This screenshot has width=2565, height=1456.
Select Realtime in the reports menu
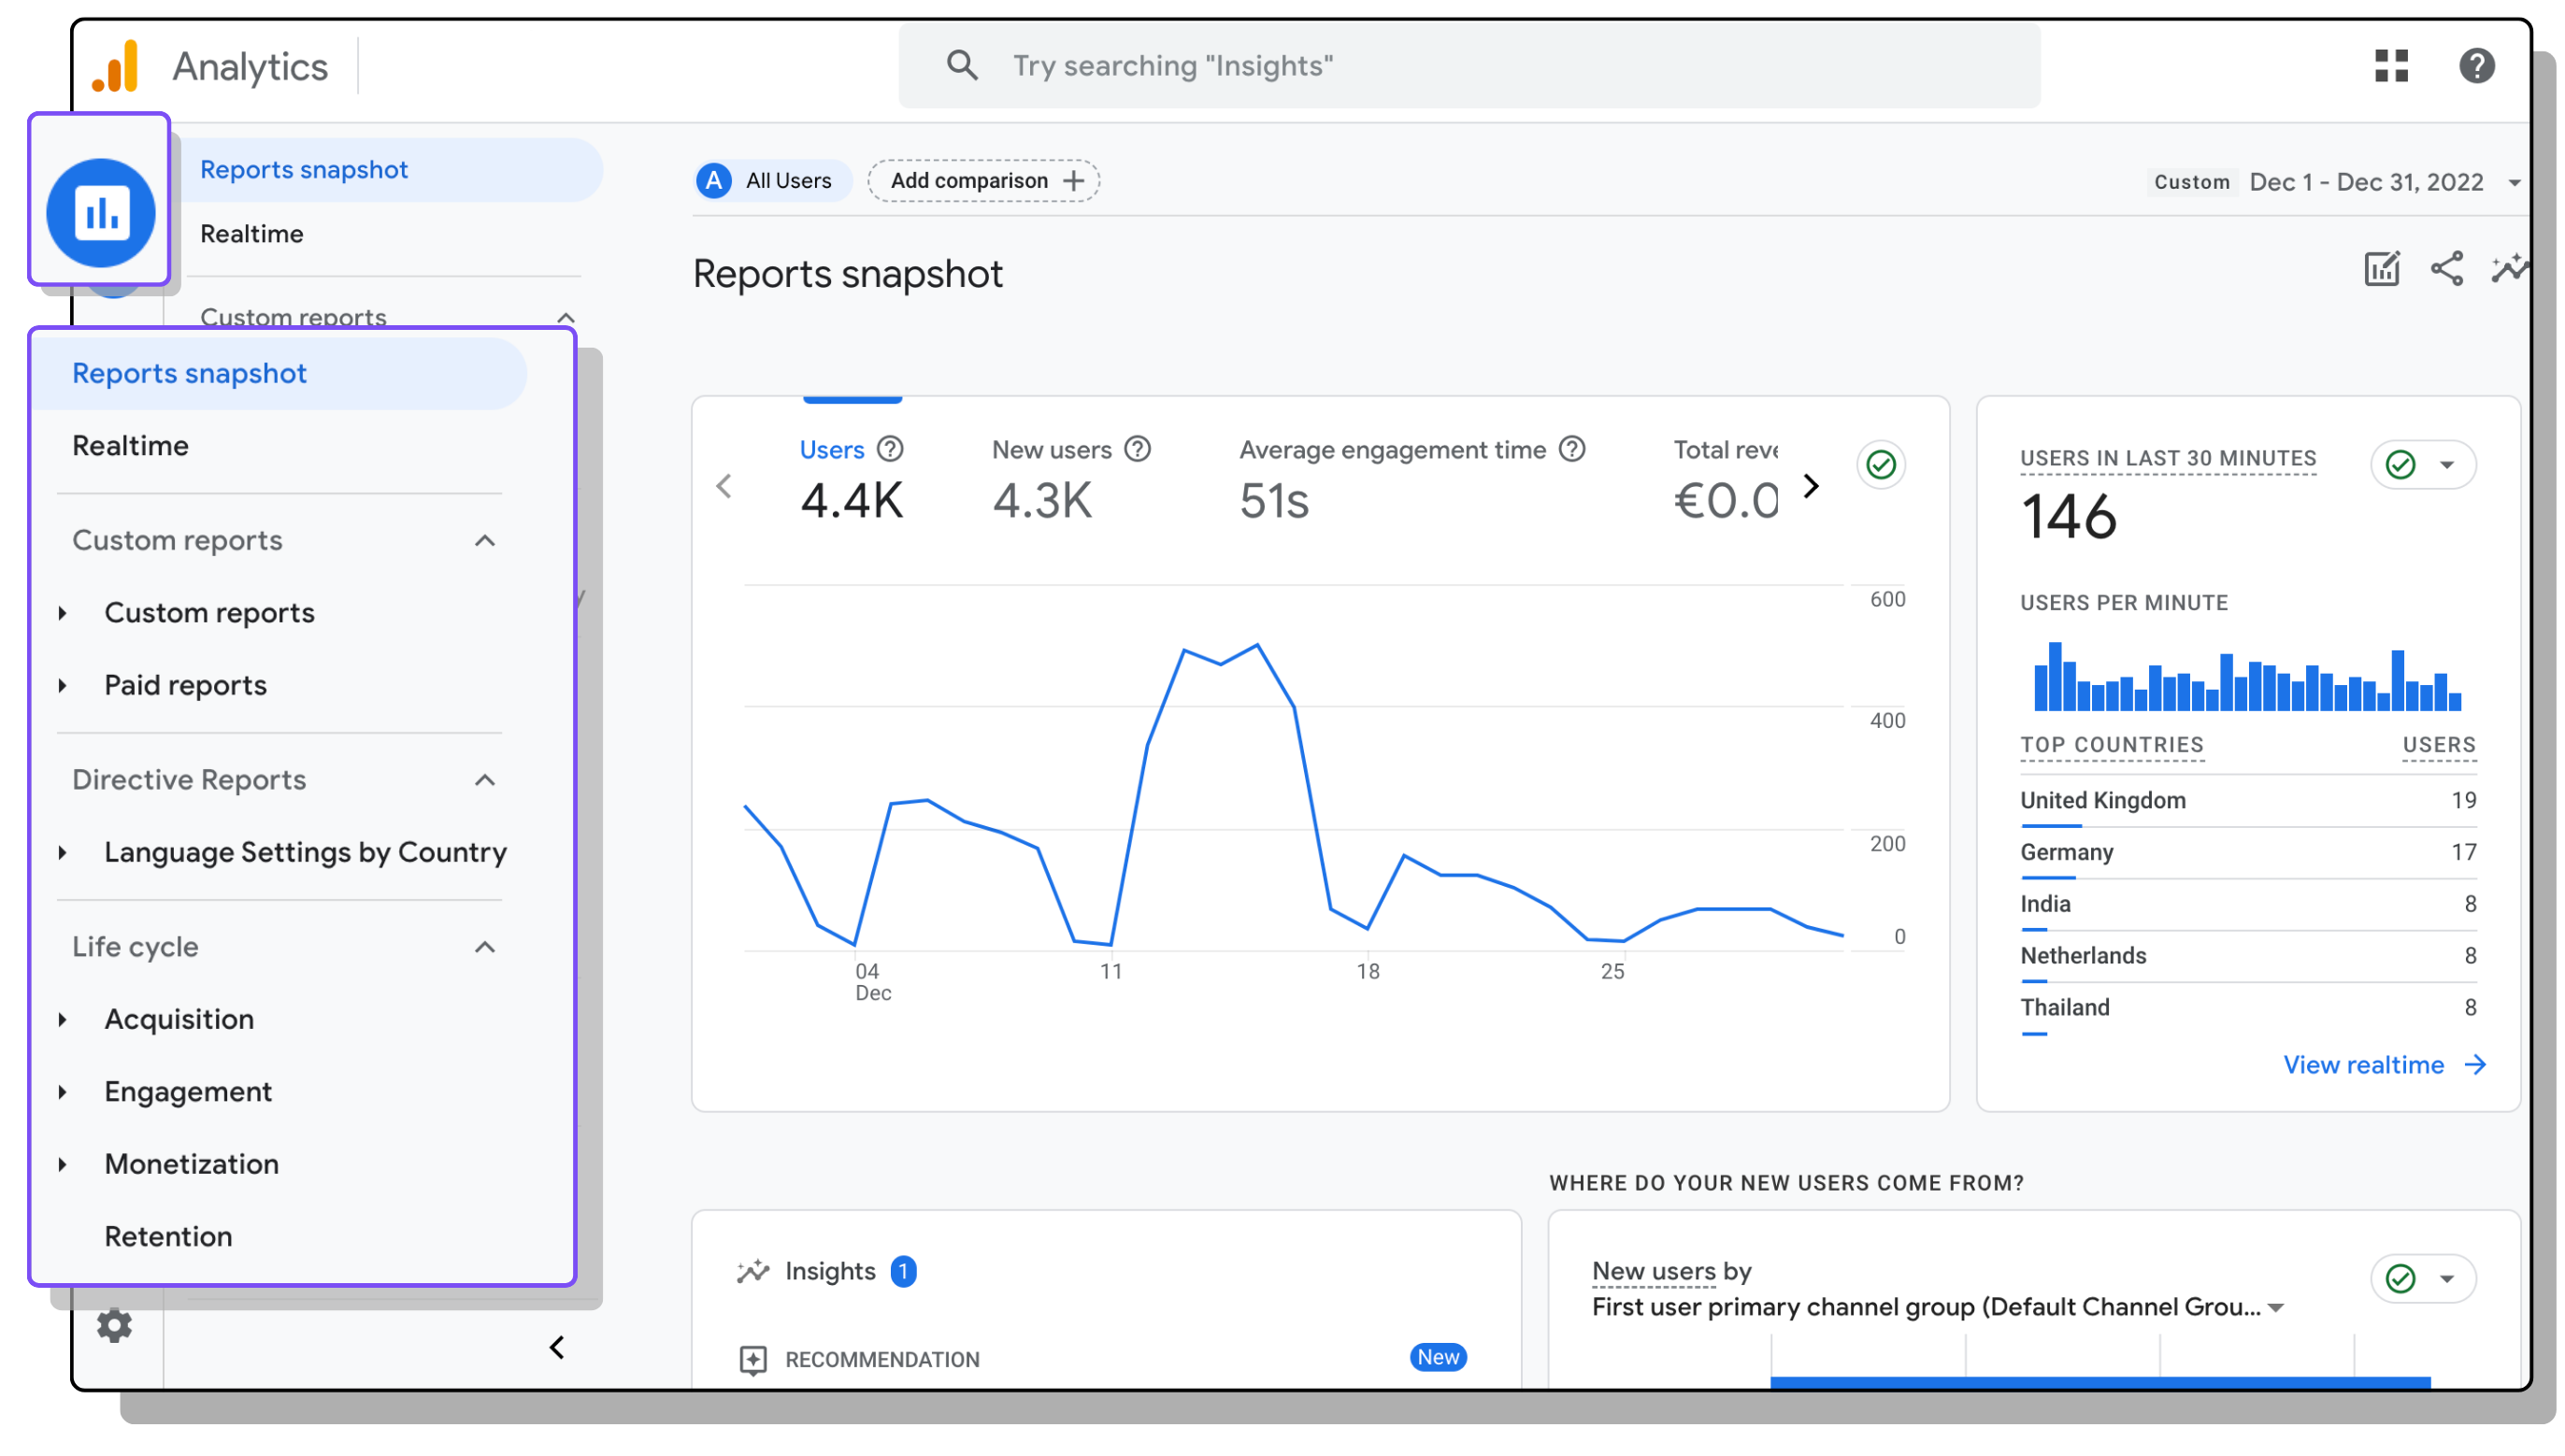click(x=131, y=446)
